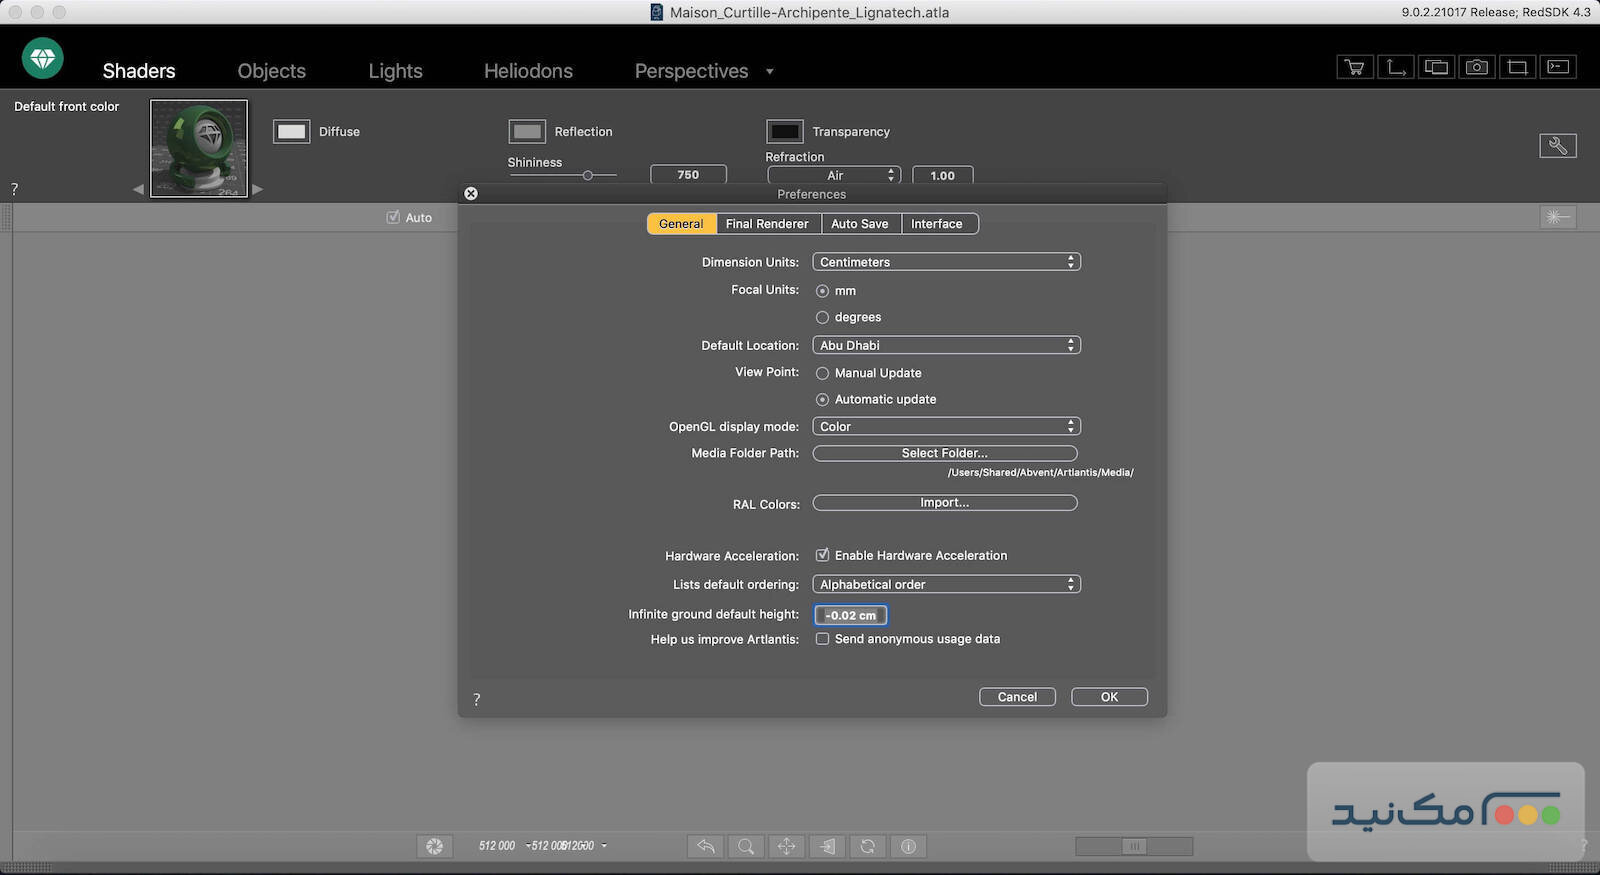Open the Heliodons inspector
Image resolution: width=1600 pixels, height=875 pixels.
[528, 71]
